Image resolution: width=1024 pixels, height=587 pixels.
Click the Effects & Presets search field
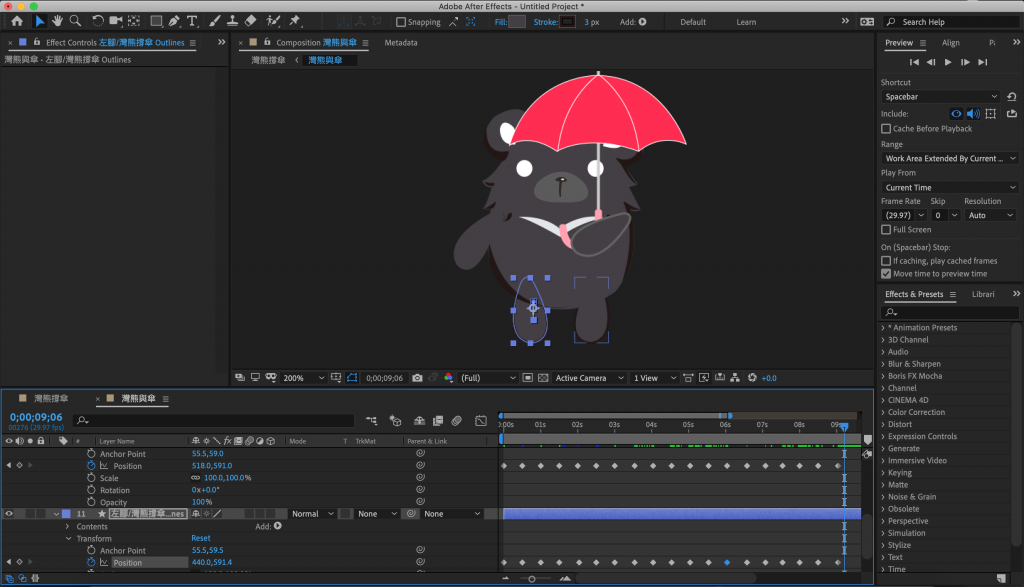[x=948, y=312]
